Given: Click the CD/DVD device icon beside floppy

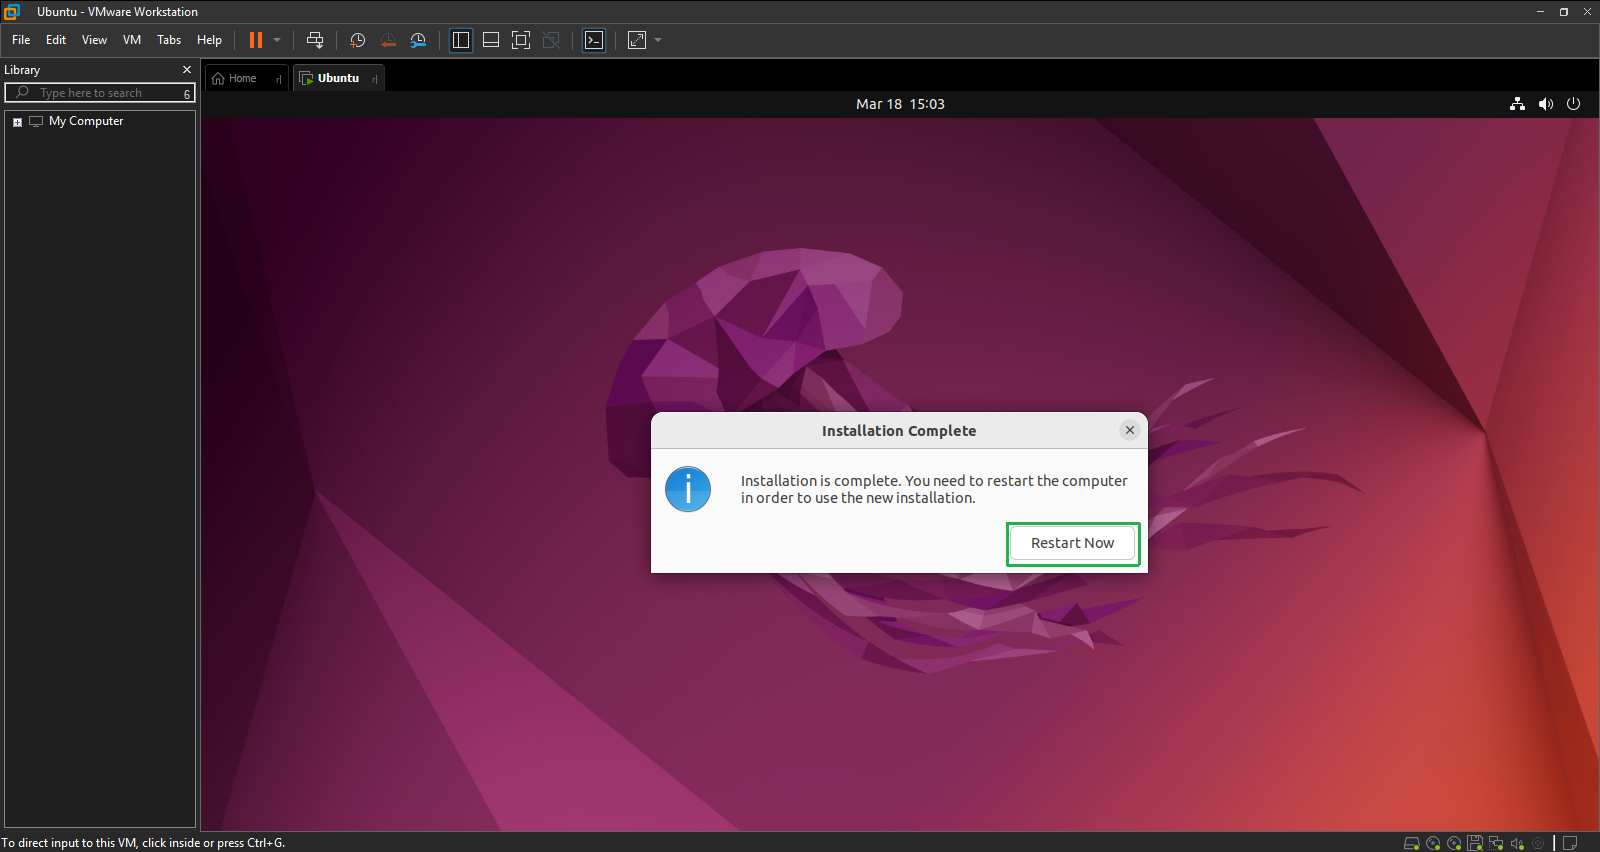Looking at the screenshot, I should click(x=1454, y=843).
